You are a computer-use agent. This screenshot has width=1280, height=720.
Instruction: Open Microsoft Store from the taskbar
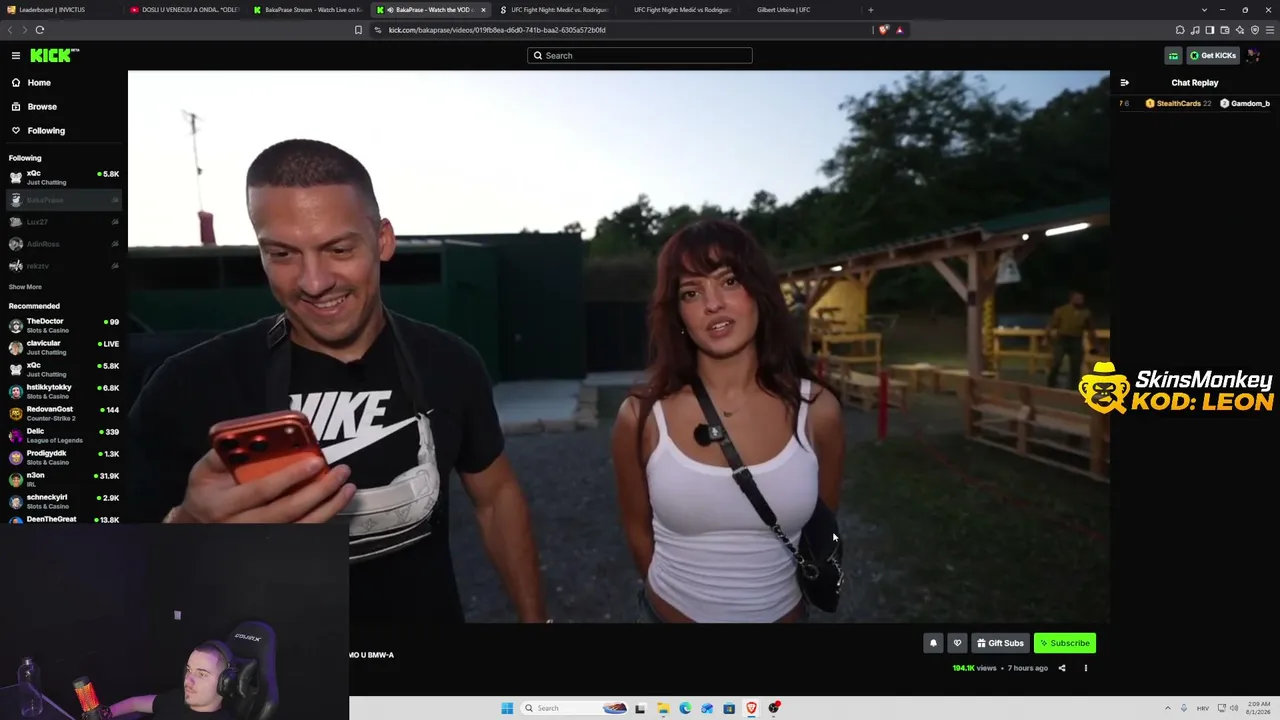[x=729, y=708]
